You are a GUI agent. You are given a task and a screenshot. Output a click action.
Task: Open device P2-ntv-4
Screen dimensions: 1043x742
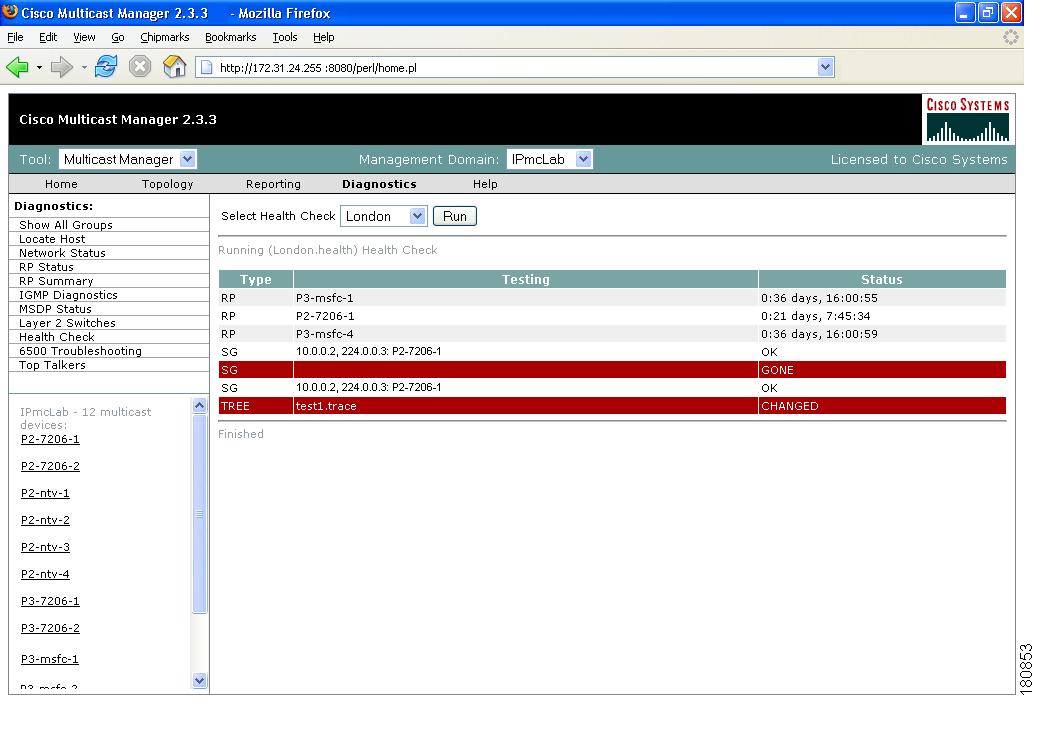45,574
